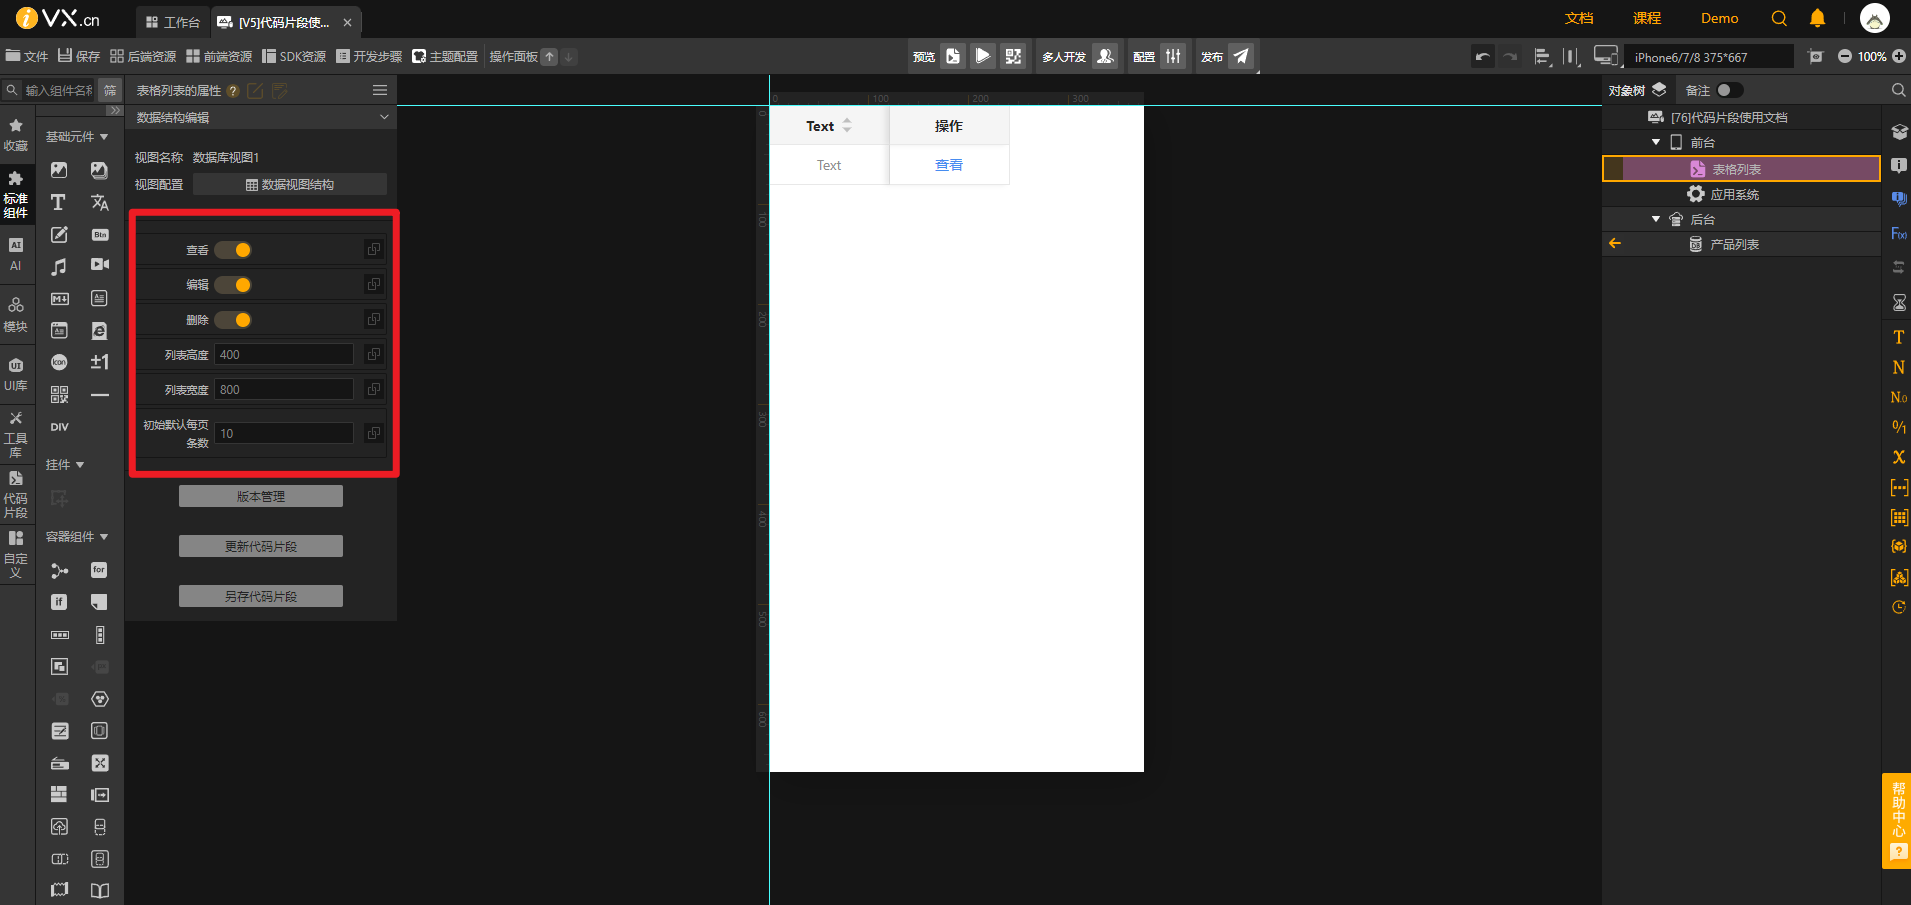Open the iPhone6/7/8 device size dropdown

point(1708,57)
